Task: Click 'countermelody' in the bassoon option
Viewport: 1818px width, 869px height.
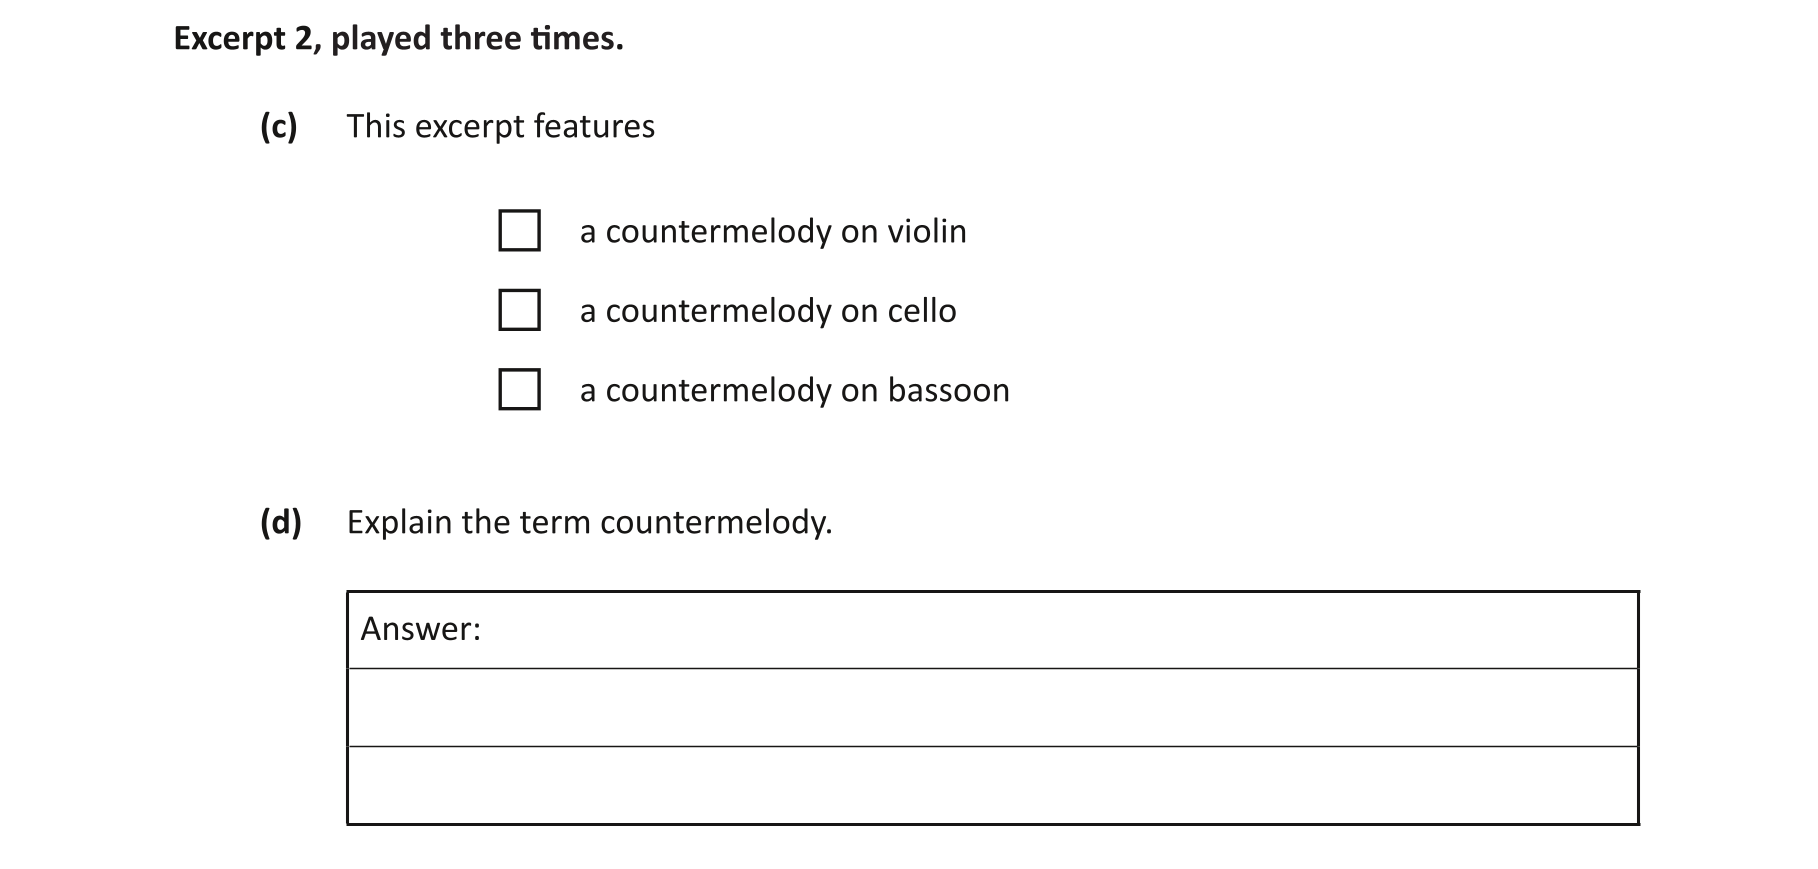Action: tap(718, 390)
